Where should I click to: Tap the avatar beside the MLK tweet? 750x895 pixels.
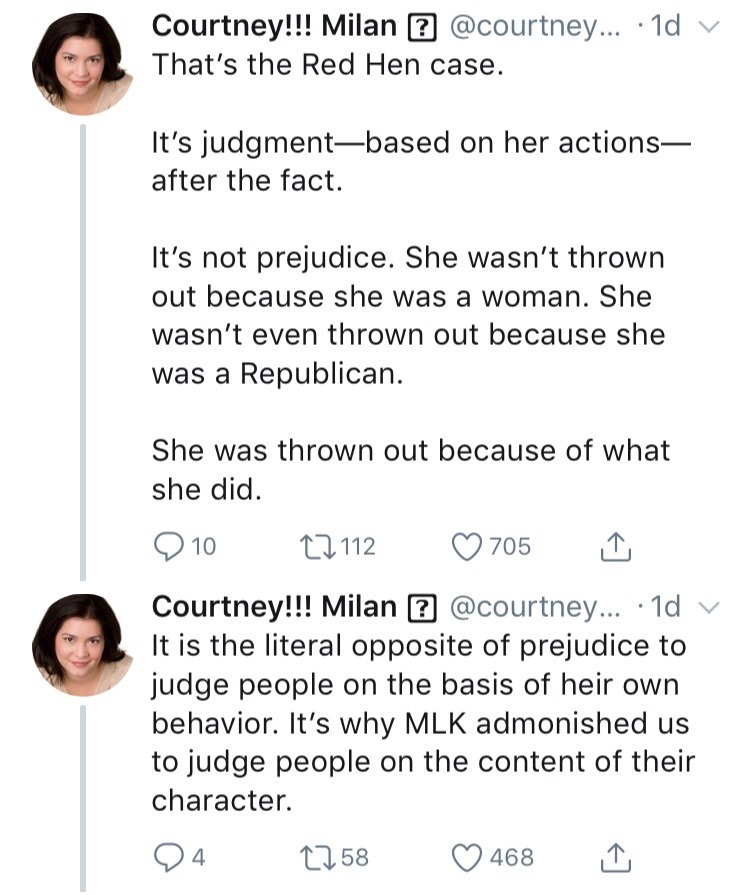[83, 643]
